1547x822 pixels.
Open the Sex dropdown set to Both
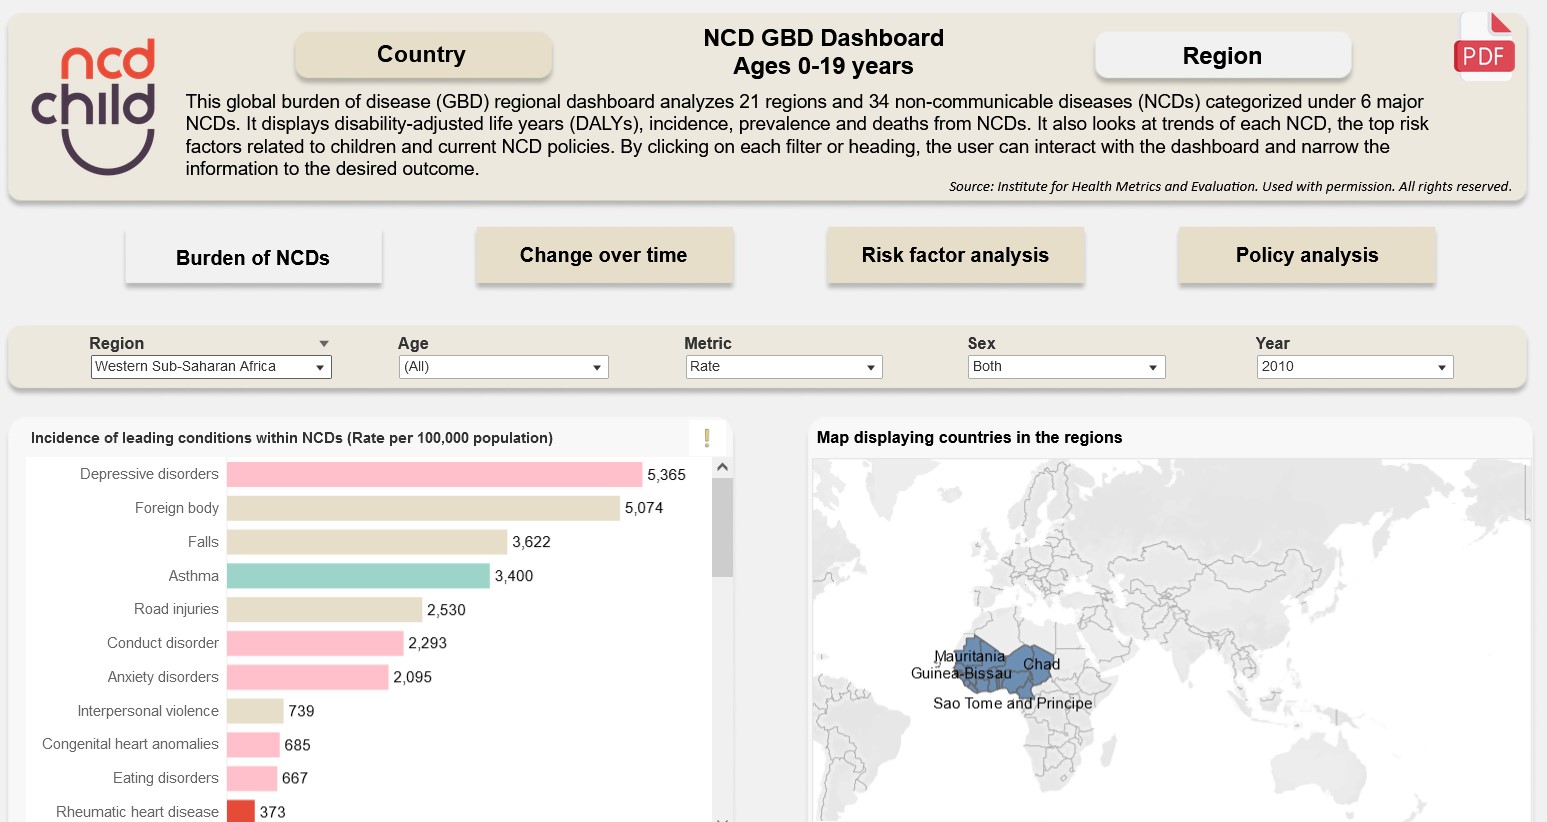[x=1066, y=367]
